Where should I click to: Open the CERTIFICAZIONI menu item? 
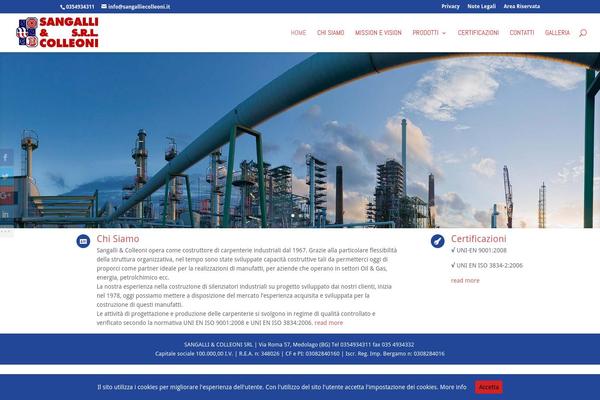pos(478,33)
